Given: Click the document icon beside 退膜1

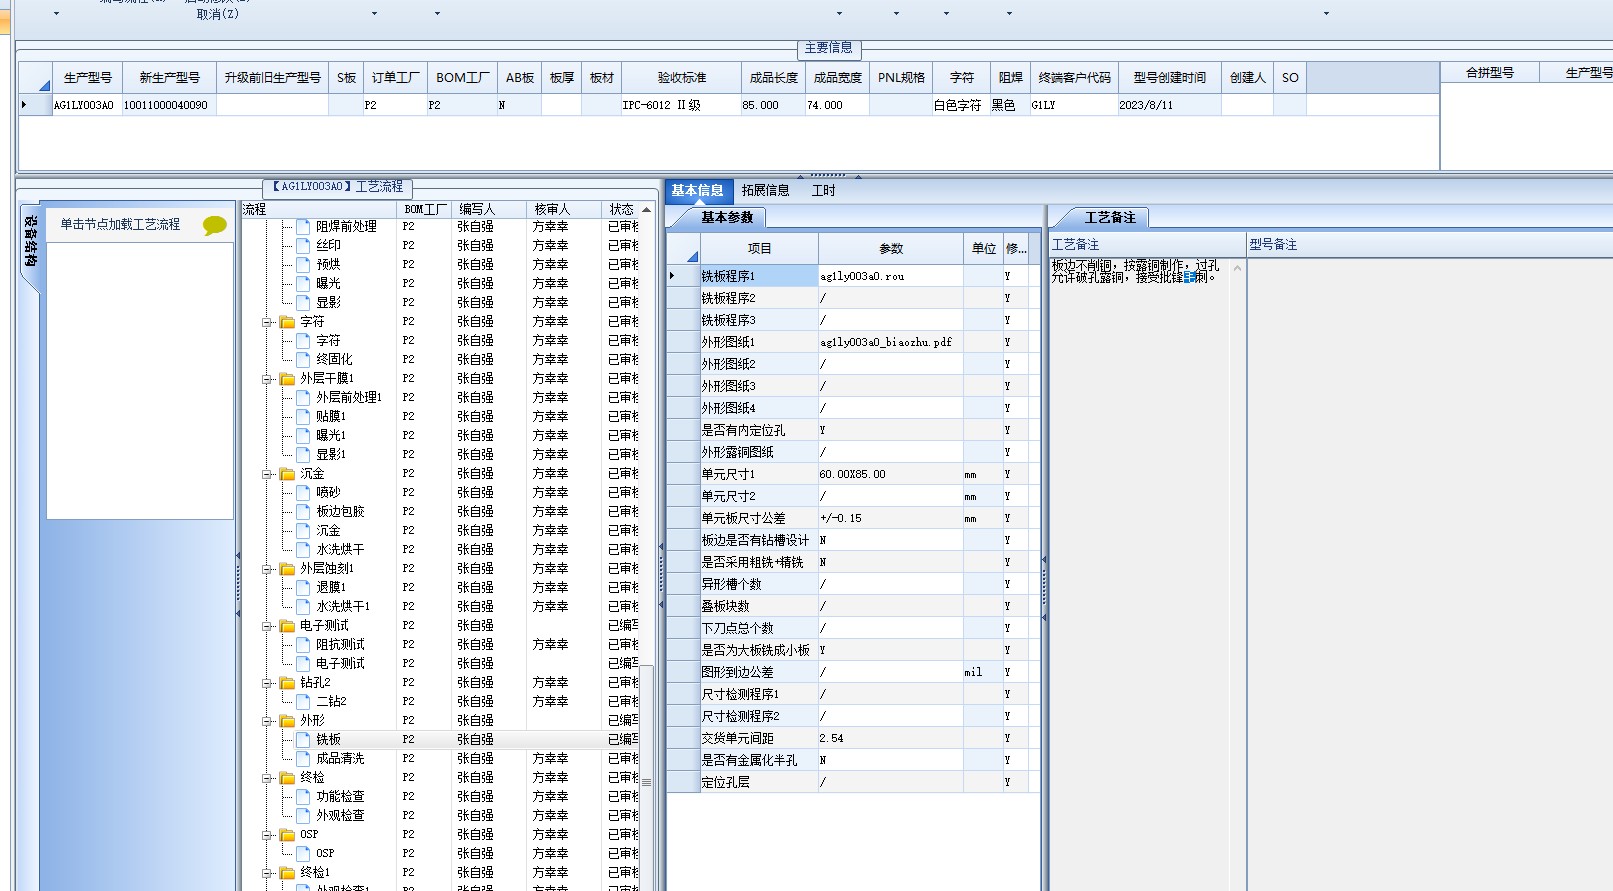Looking at the screenshot, I should pyautogui.click(x=303, y=588).
